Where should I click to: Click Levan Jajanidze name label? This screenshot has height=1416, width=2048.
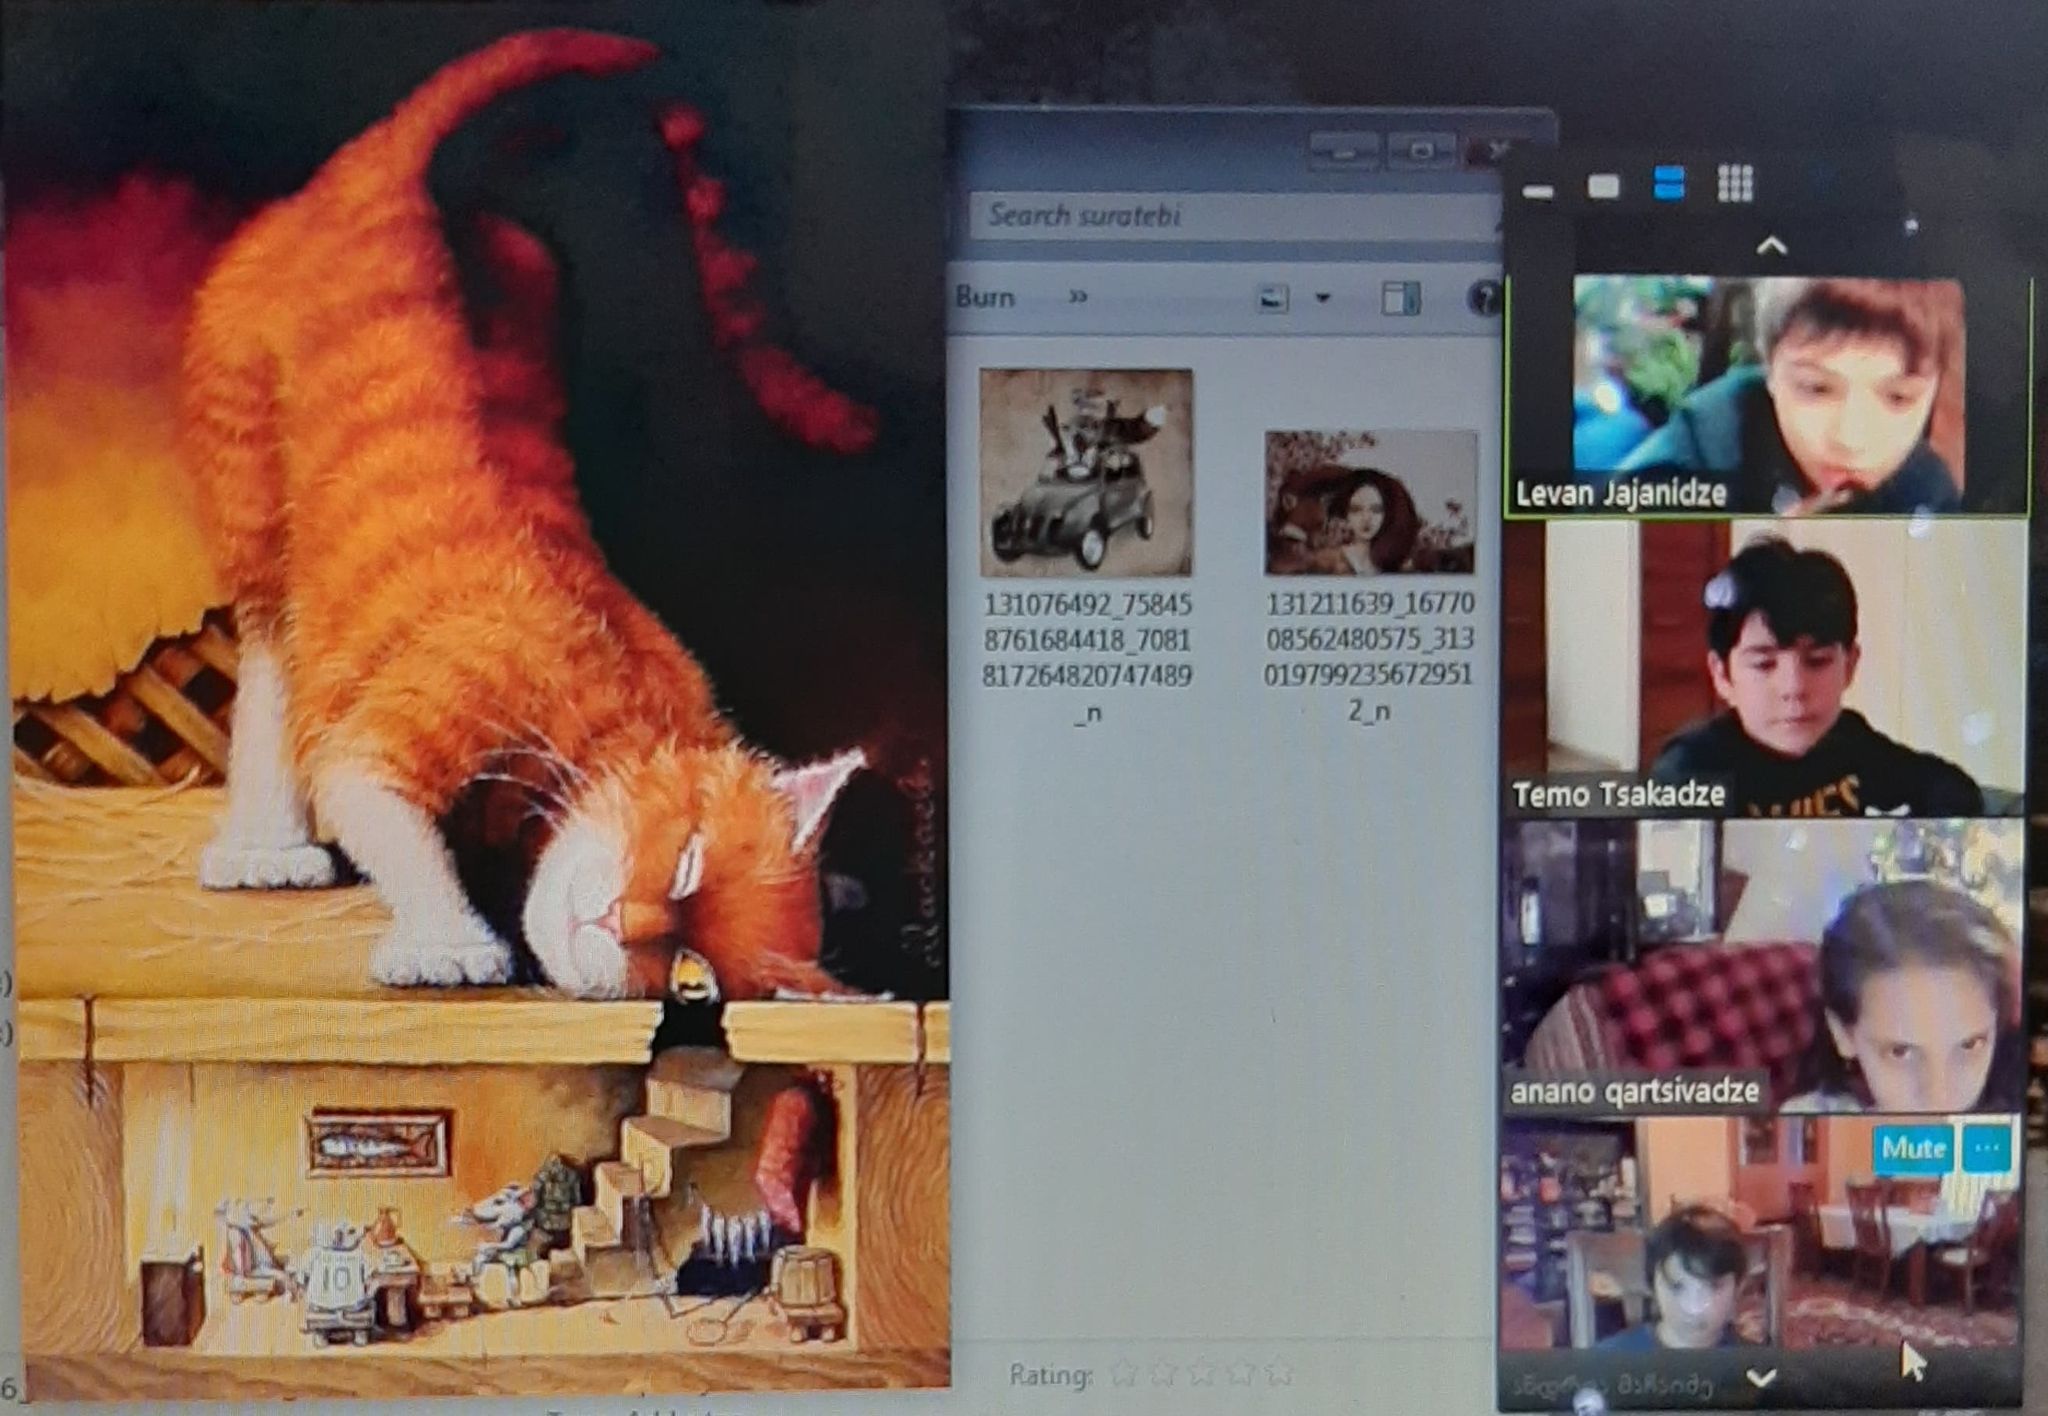coord(1620,493)
